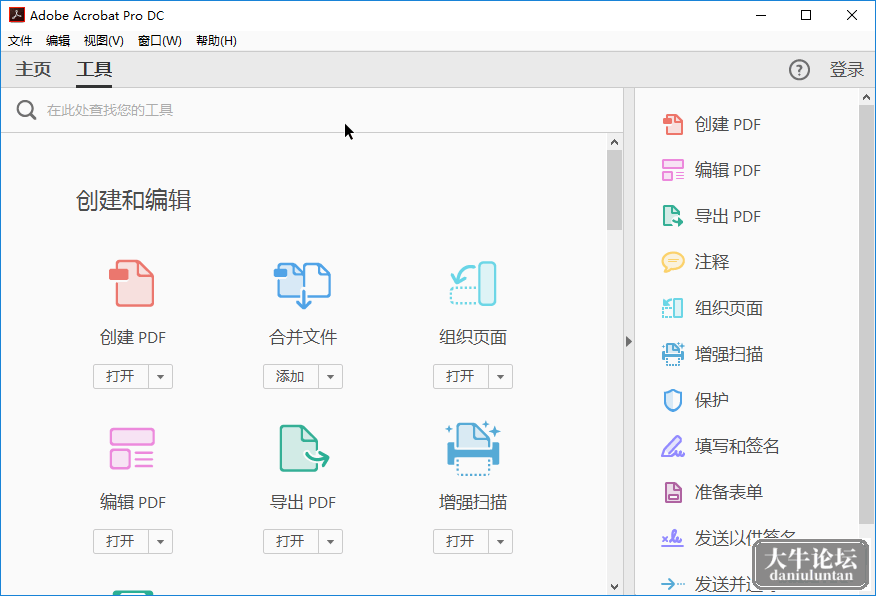Image resolution: width=876 pixels, height=596 pixels.
Task: Click 准备表单 label in right sidebar
Action: tap(729, 492)
